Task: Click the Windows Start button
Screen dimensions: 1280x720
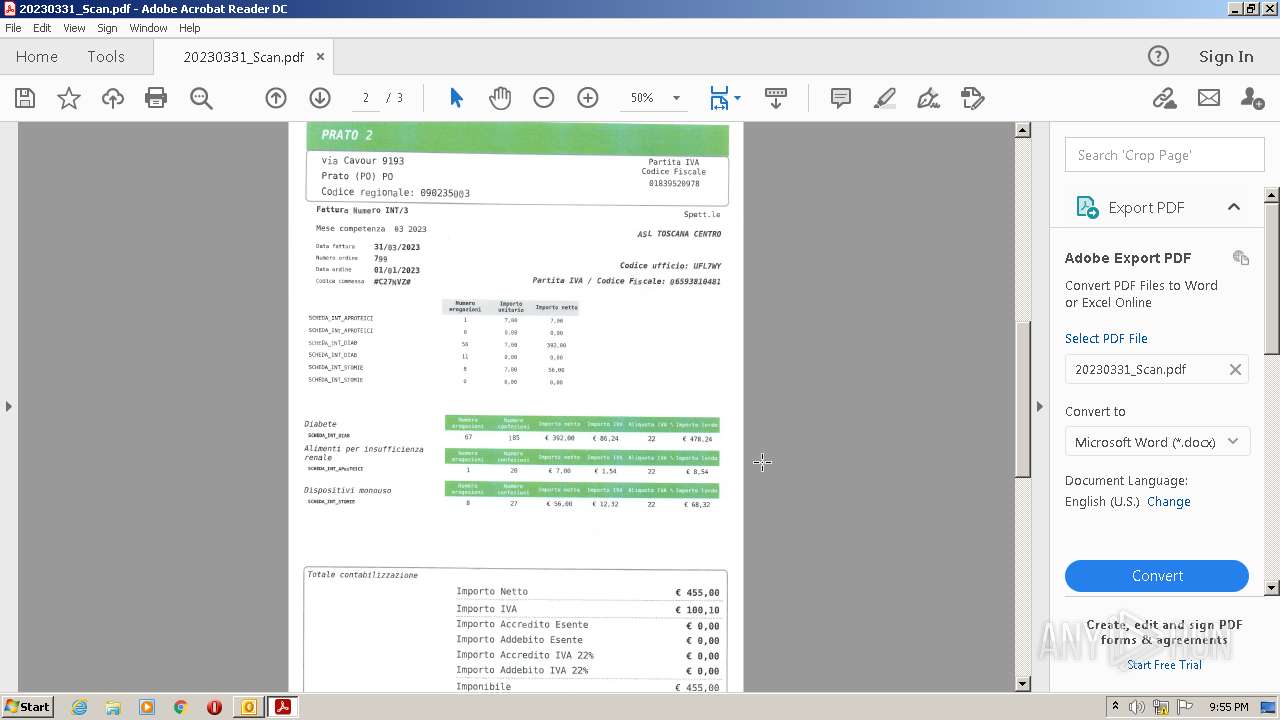Action: 27,707
